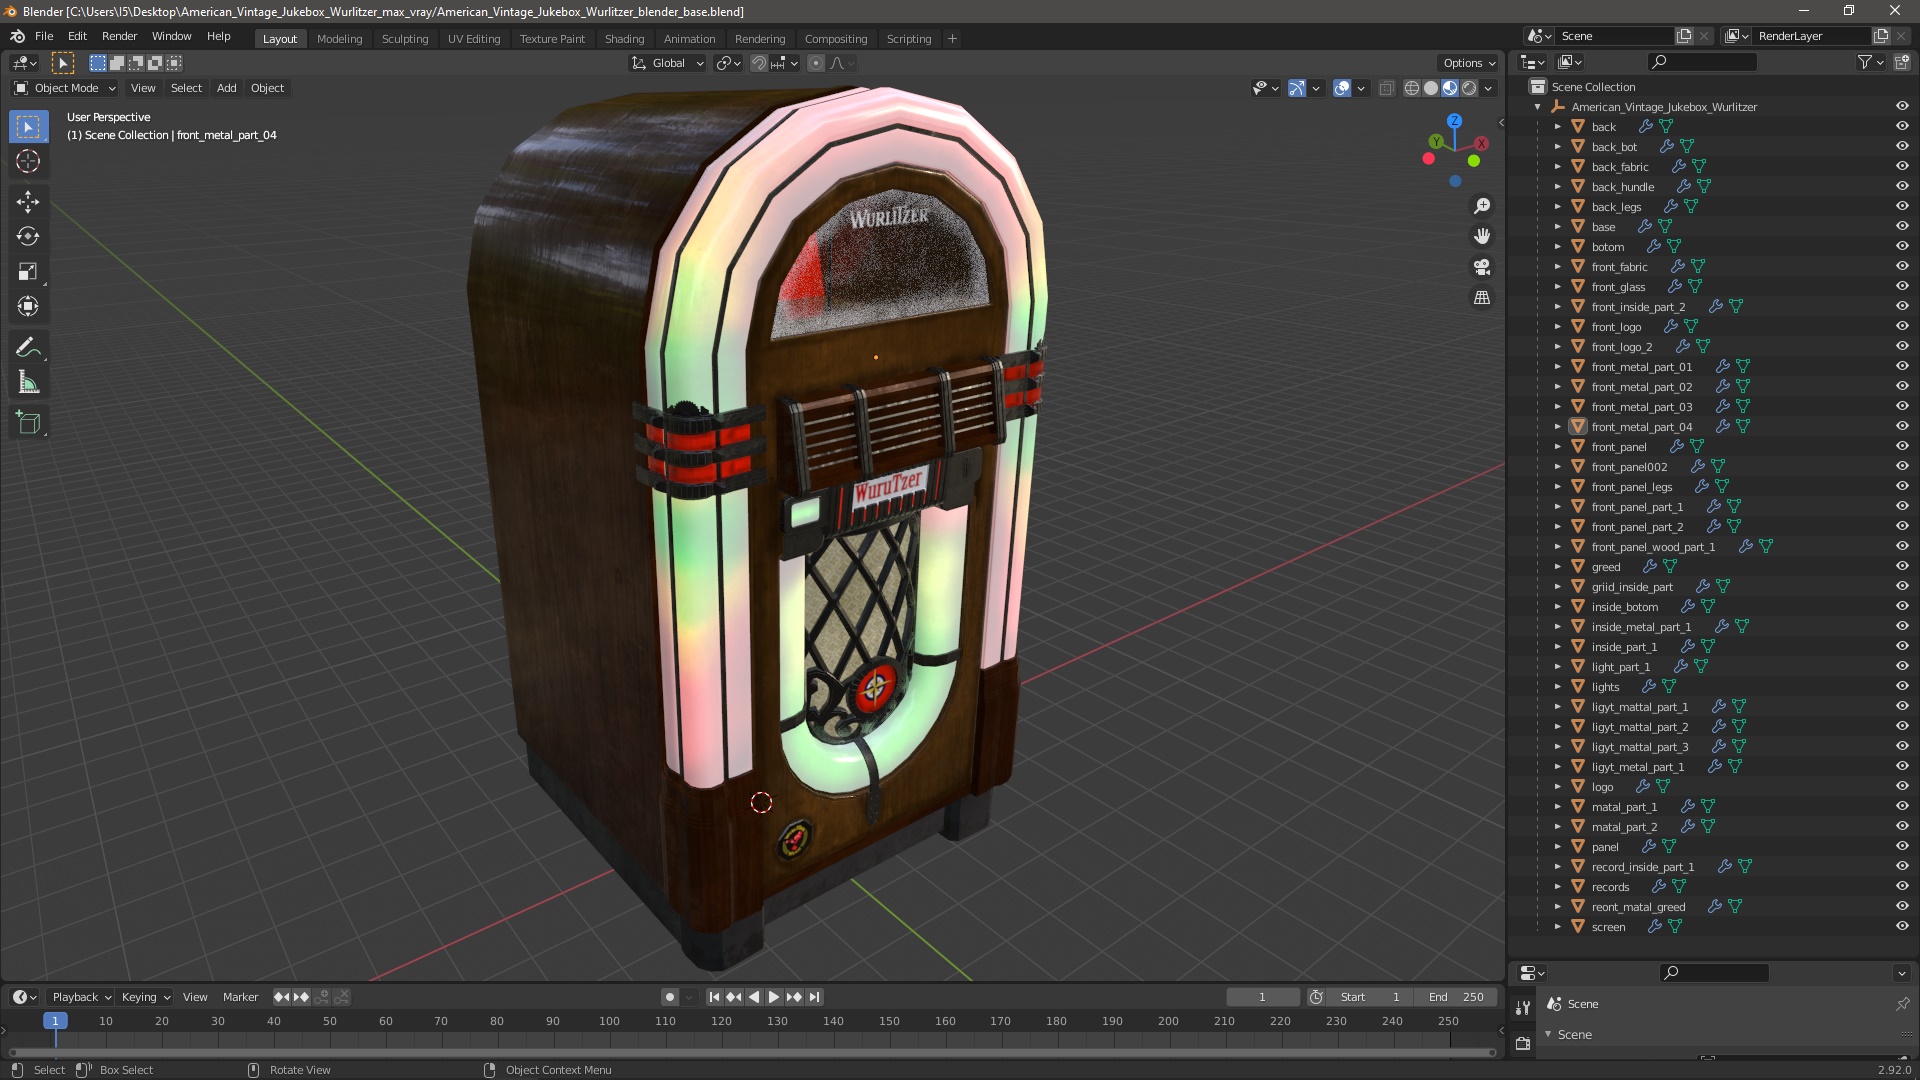Click the pan view hand icon
The height and width of the screenshot is (1080, 1920).
pyautogui.click(x=1482, y=236)
